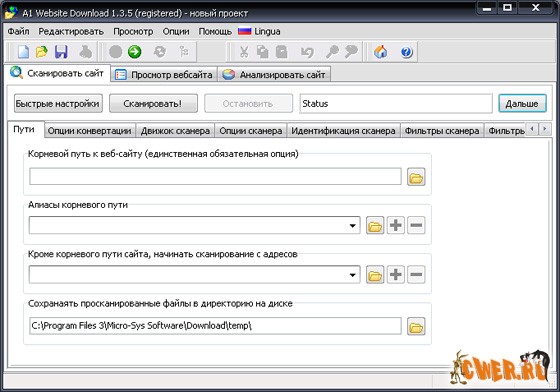The image size is (560, 392).
Task: Show more tabs with right arrow
Action: tap(545, 129)
